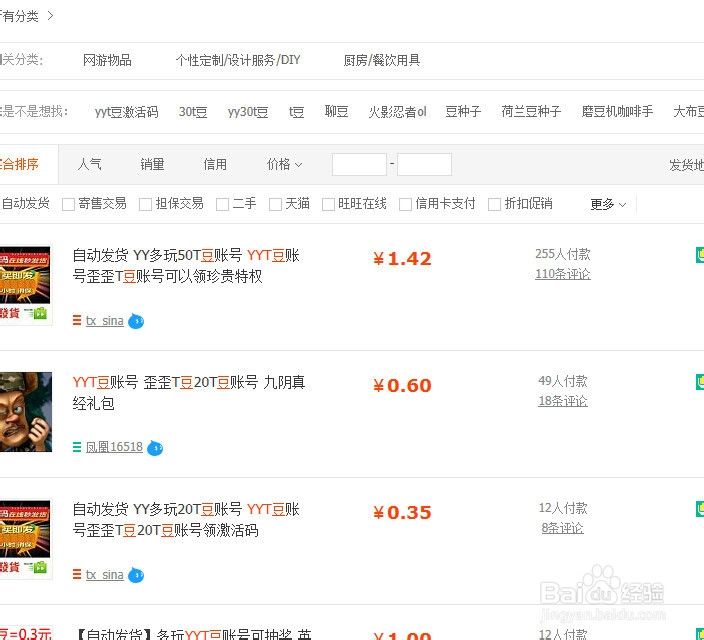Click green badge icon on the ¥0.35 row
704x640 pixels.
pos(700,509)
